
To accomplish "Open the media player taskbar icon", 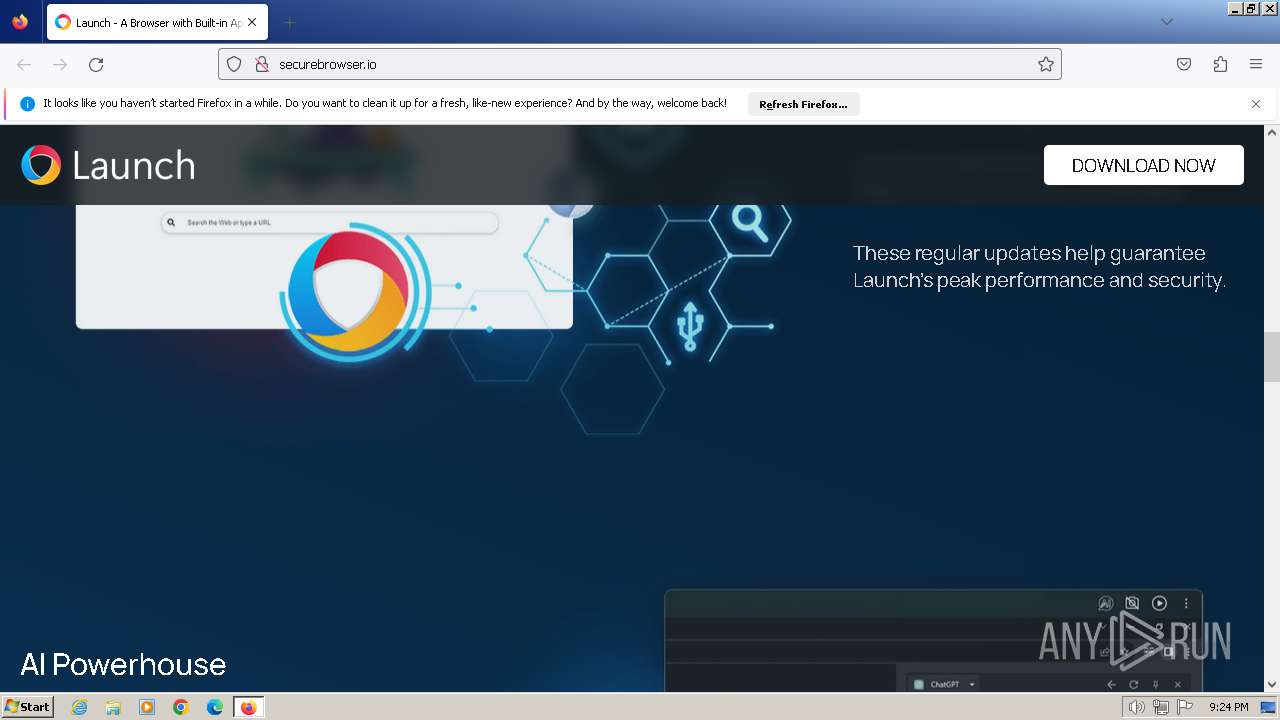I will [x=147, y=707].
